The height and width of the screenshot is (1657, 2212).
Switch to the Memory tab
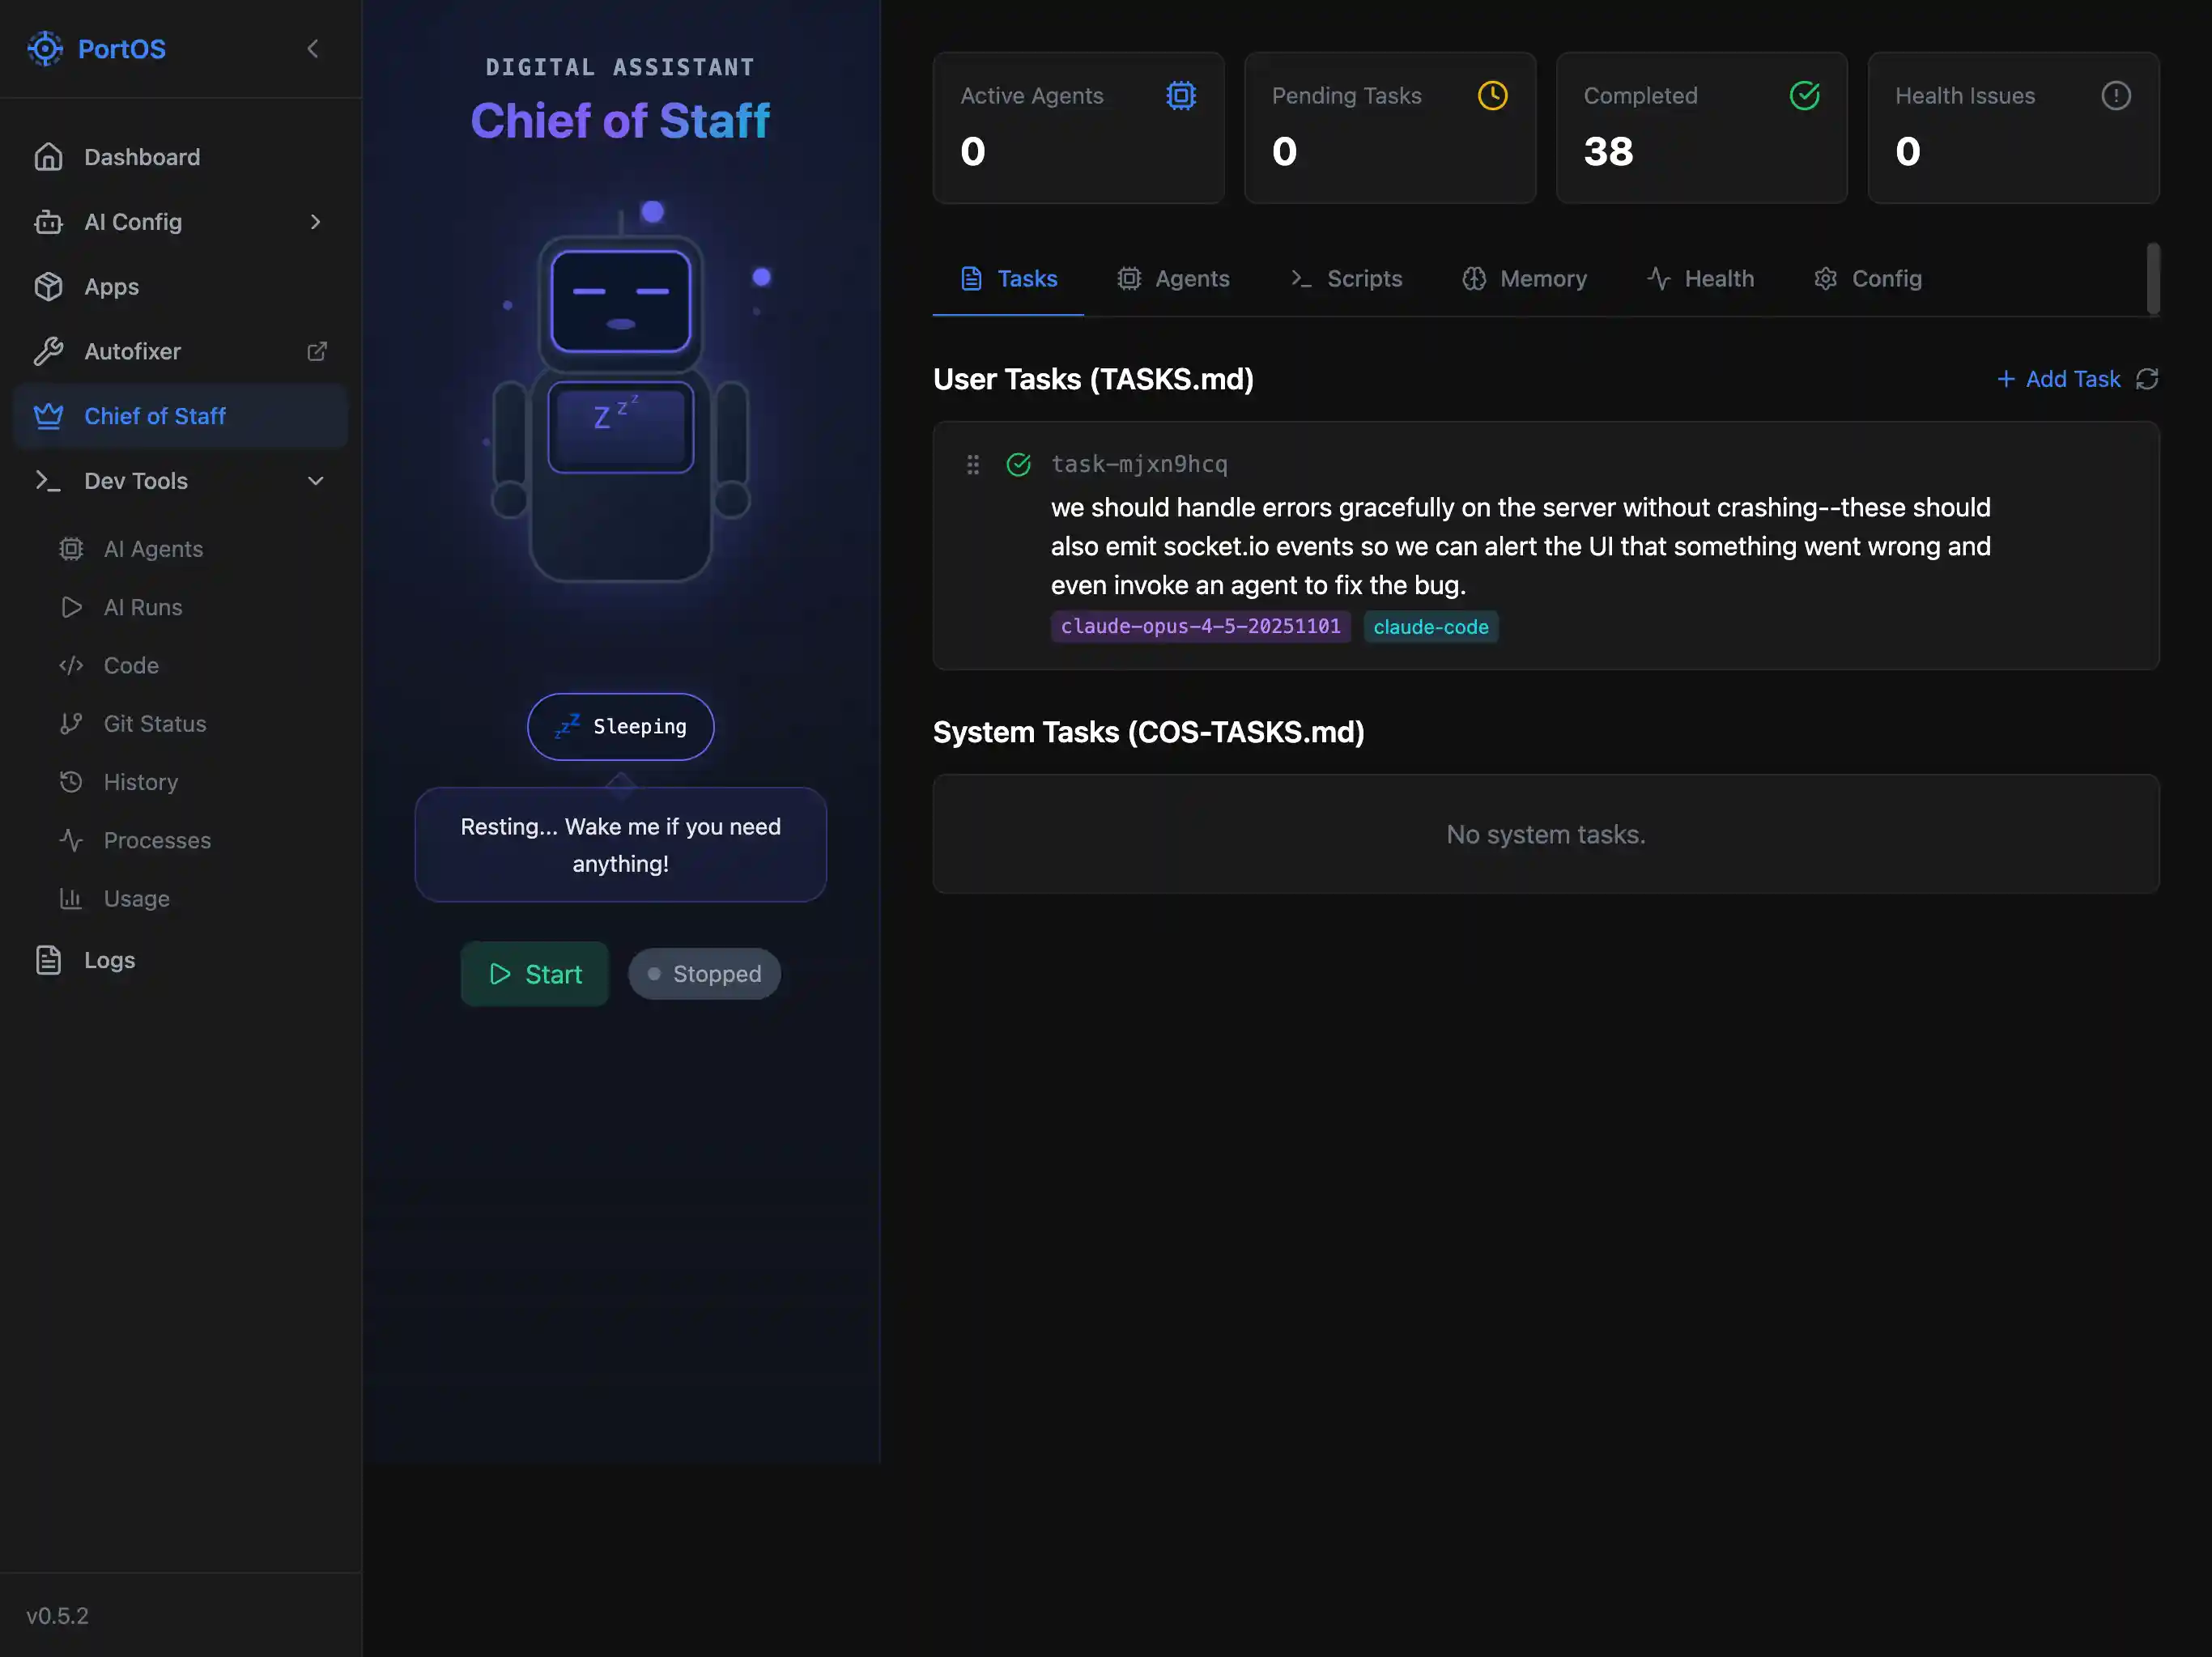coord(1524,279)
